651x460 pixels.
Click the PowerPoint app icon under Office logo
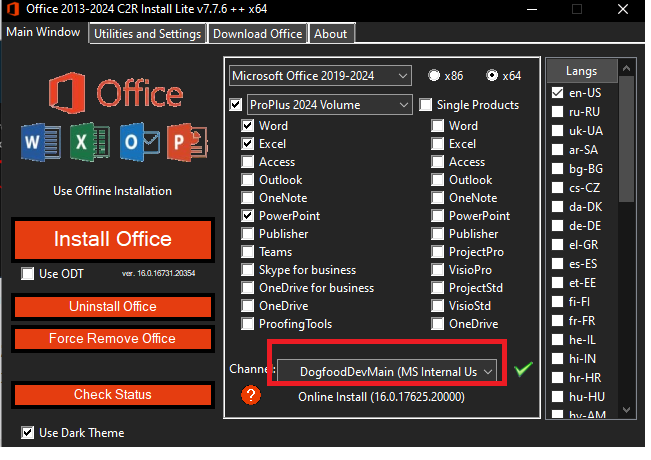point(187,142)
